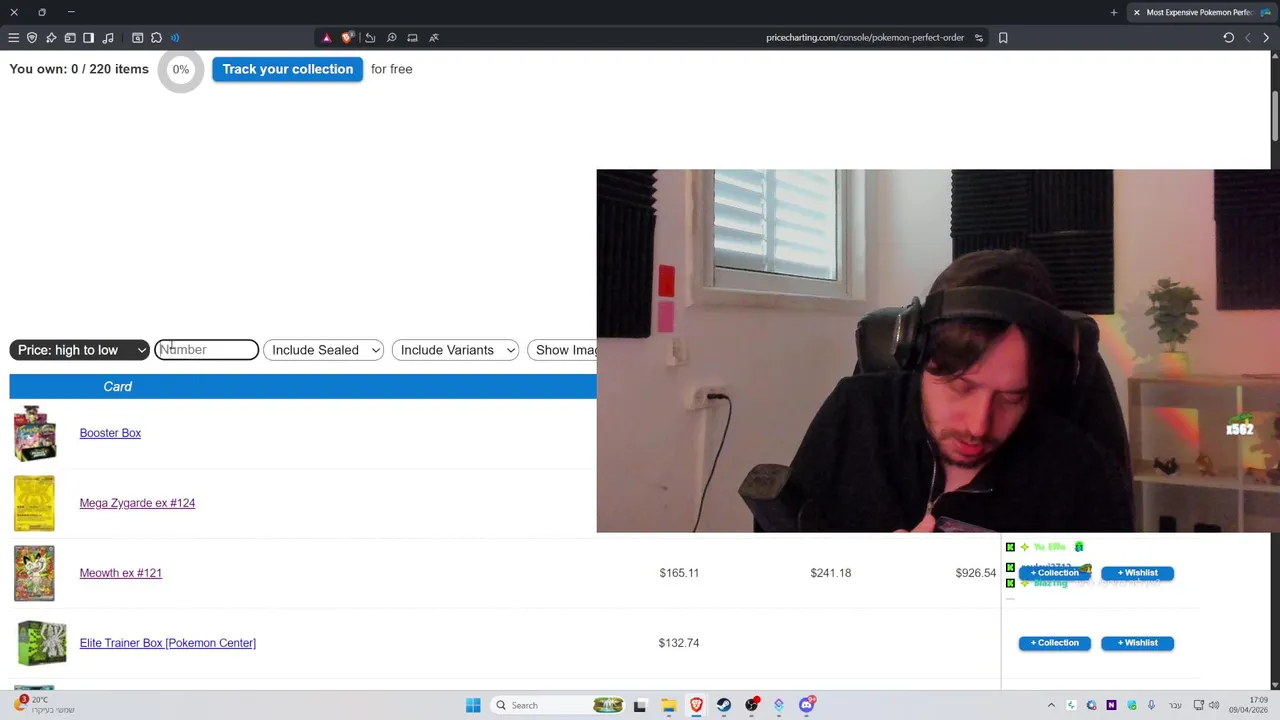This screenshot has width=1280, height=720.
Task: Click the VPN shield icon
Action: pyautogui.click(x=32, y=38)
